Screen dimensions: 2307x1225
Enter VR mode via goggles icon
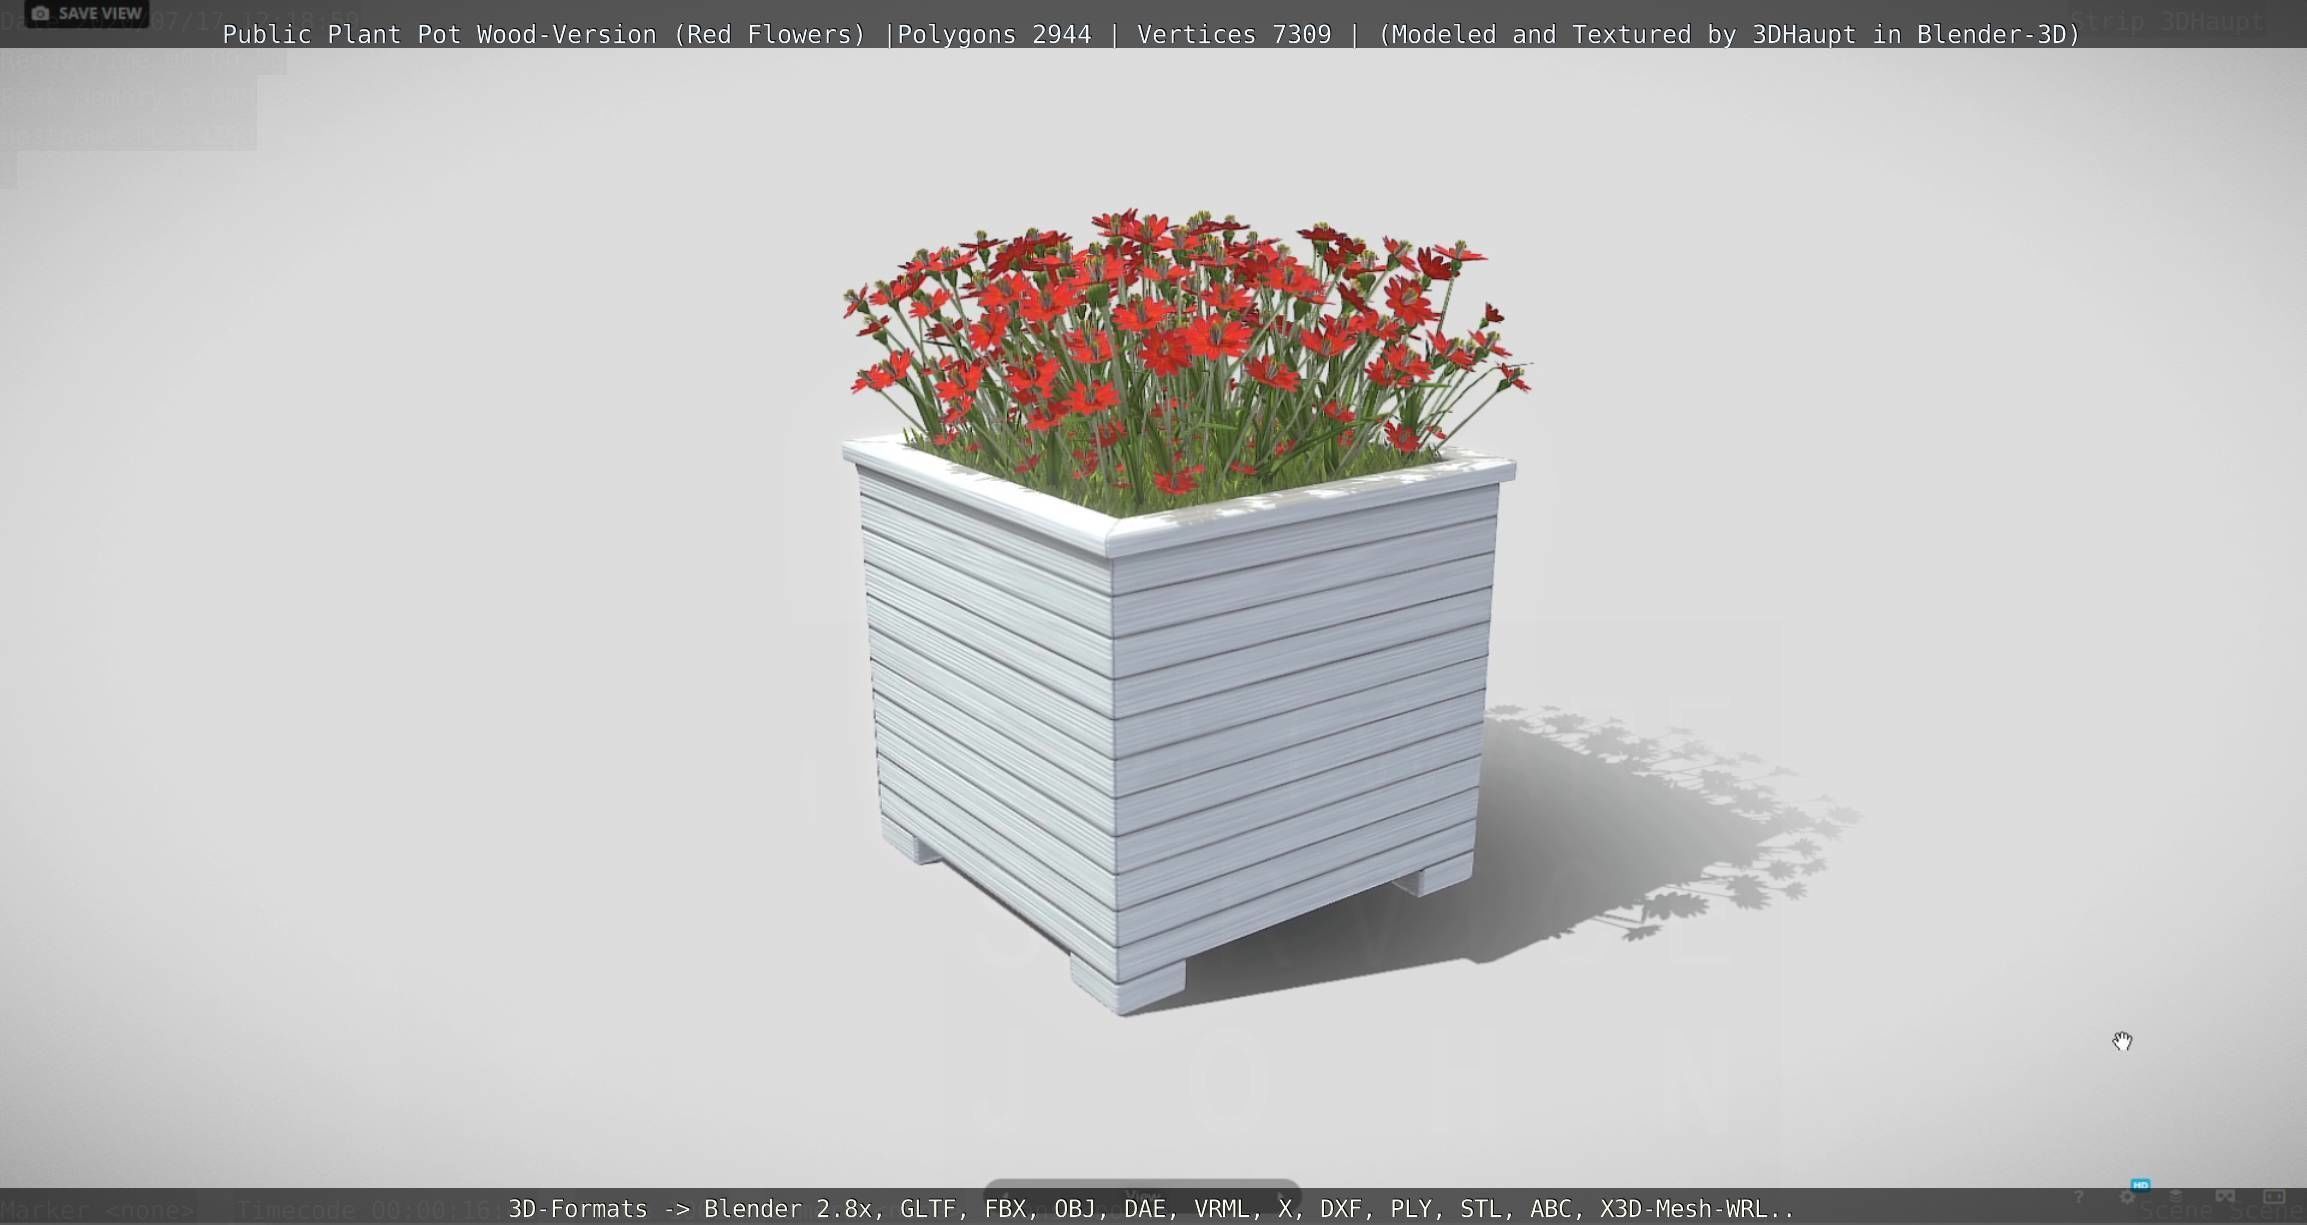[2225, 1196]
